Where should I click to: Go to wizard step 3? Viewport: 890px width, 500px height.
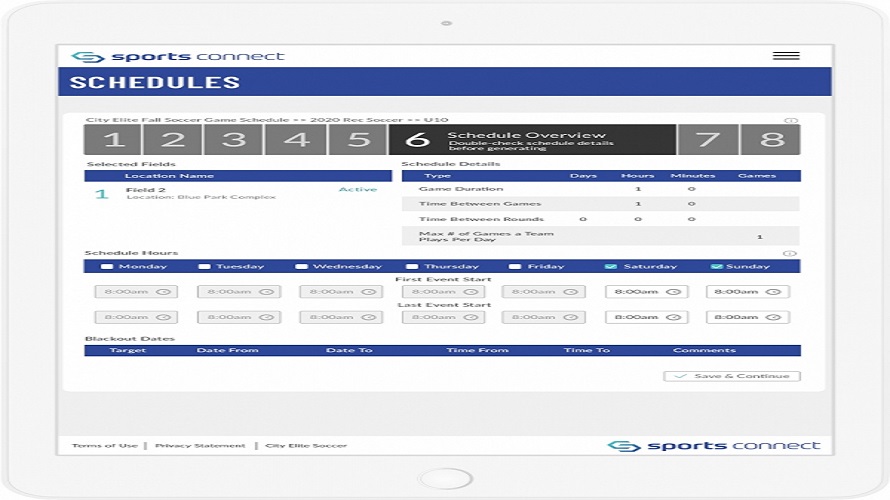tap(234, 140)
